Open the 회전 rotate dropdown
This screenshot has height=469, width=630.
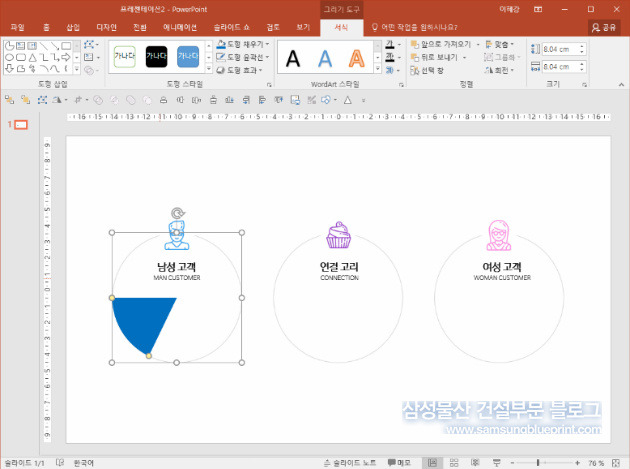click(x=499, y=70)
